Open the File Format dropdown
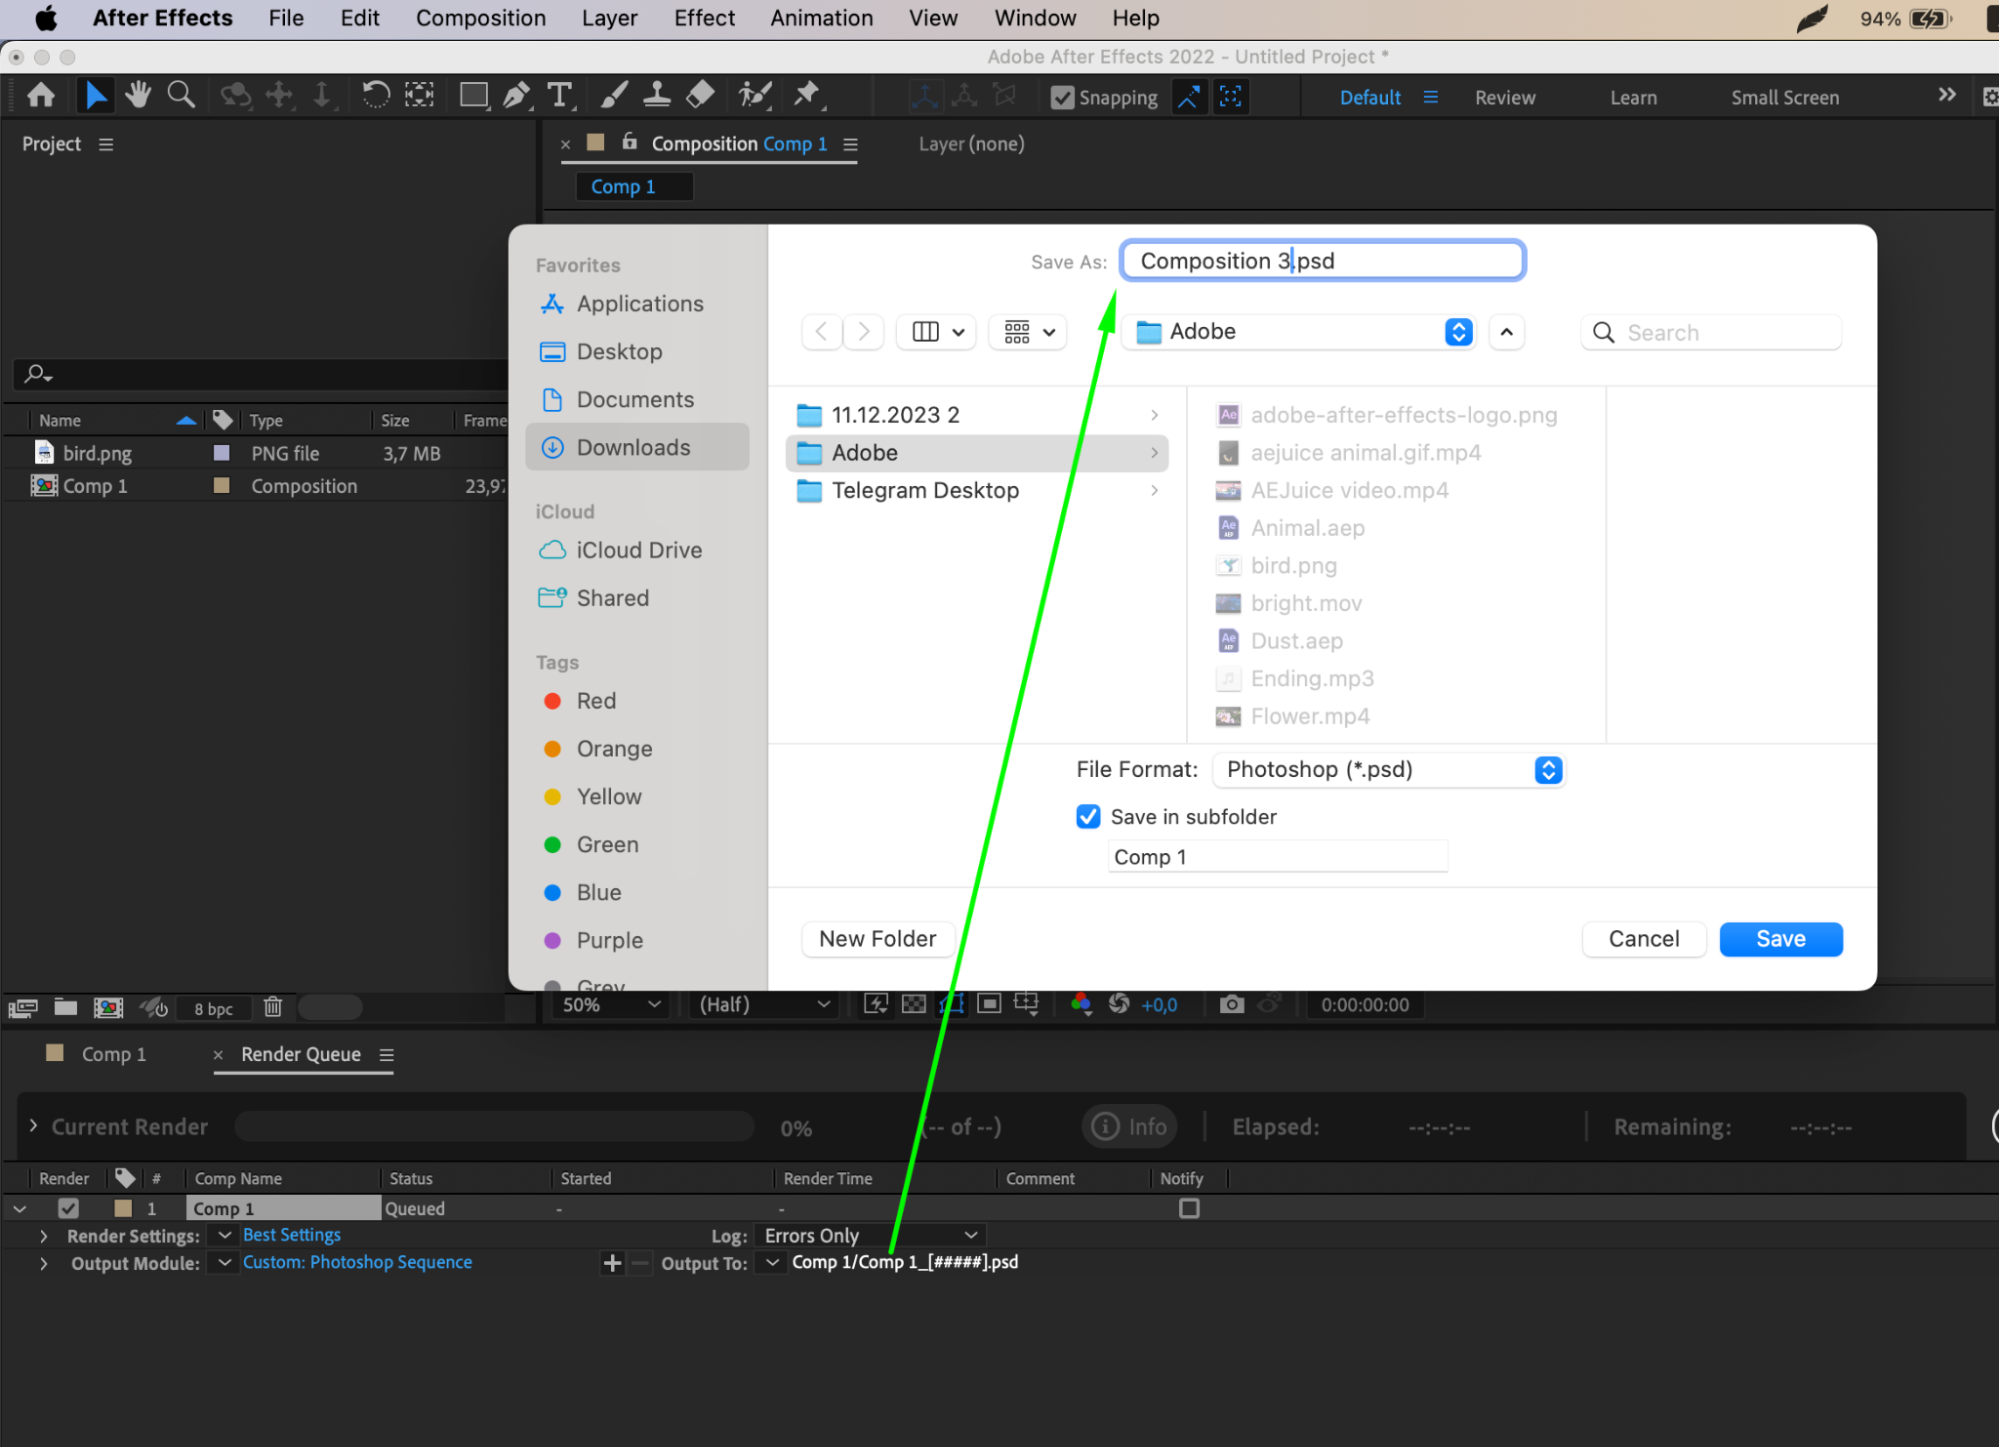Image resolution: width=1999 pixels, height=1447 pixels. 1388,770
